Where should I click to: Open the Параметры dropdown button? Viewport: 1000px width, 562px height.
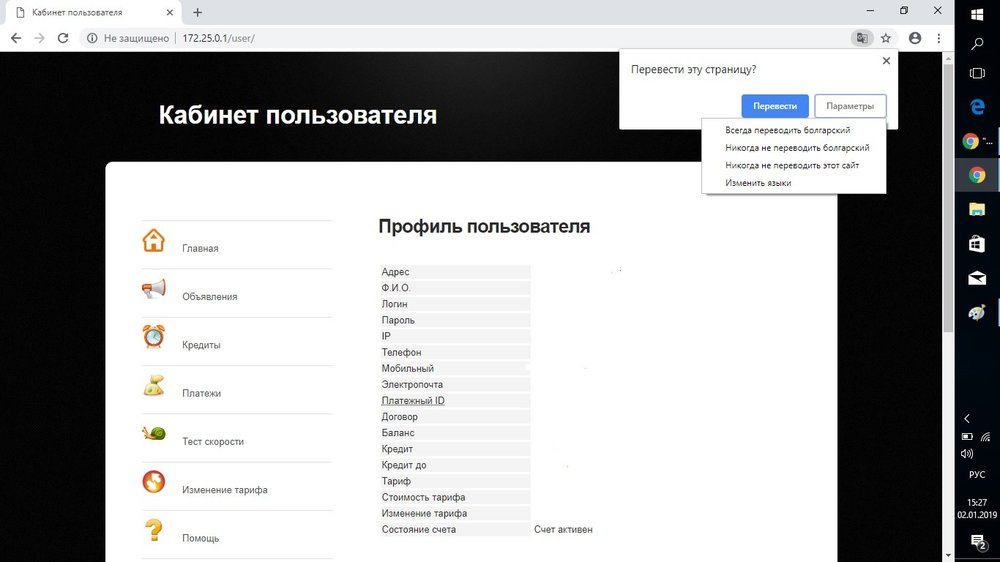tap(850, 106)
